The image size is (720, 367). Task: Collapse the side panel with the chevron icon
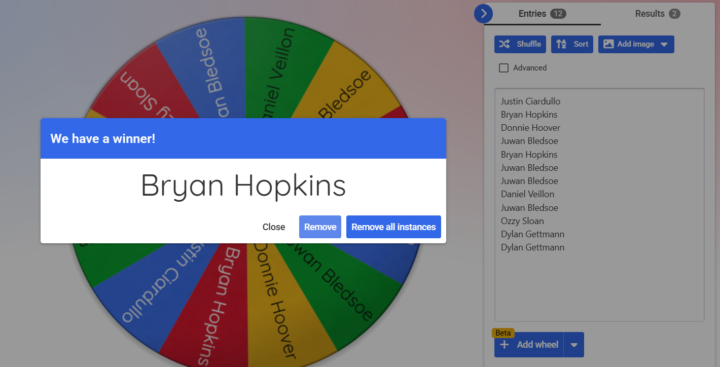pos(483,14)
